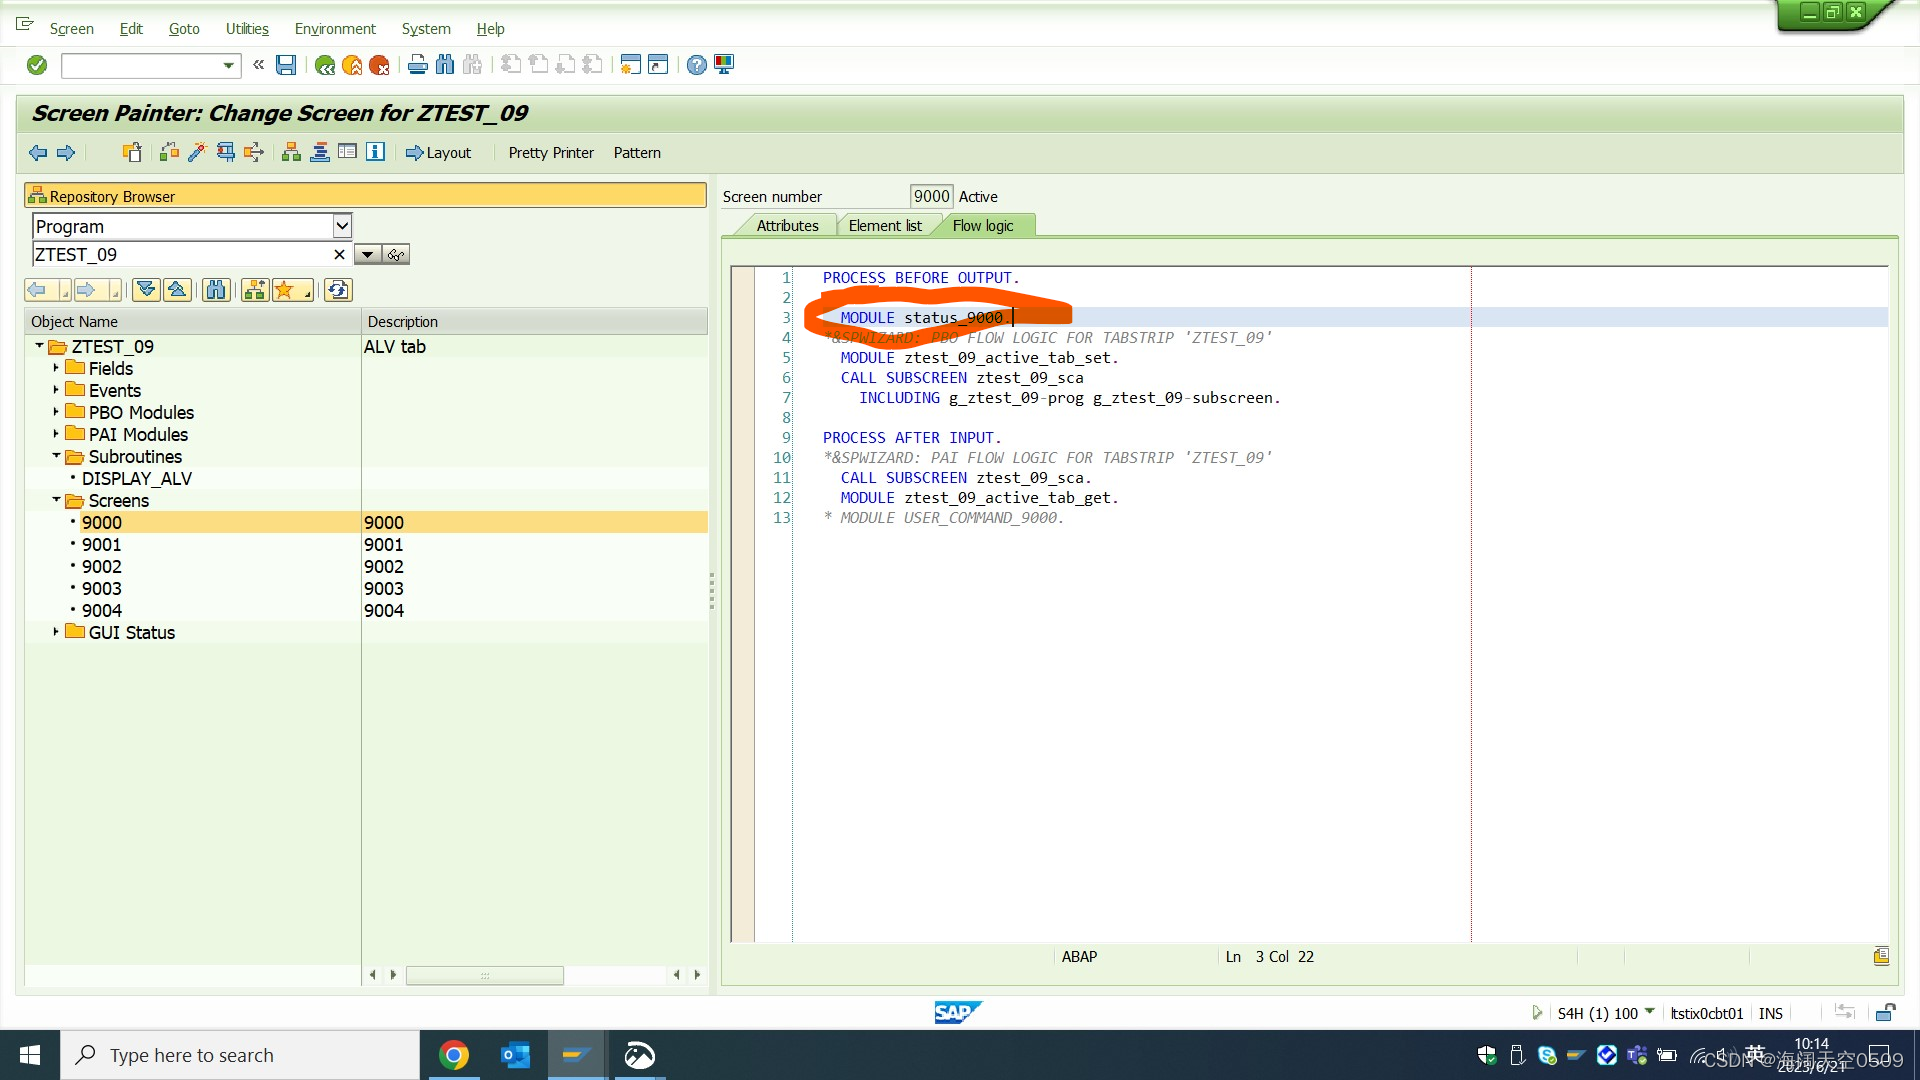Collapse the Screens folder

click(56, 500)
